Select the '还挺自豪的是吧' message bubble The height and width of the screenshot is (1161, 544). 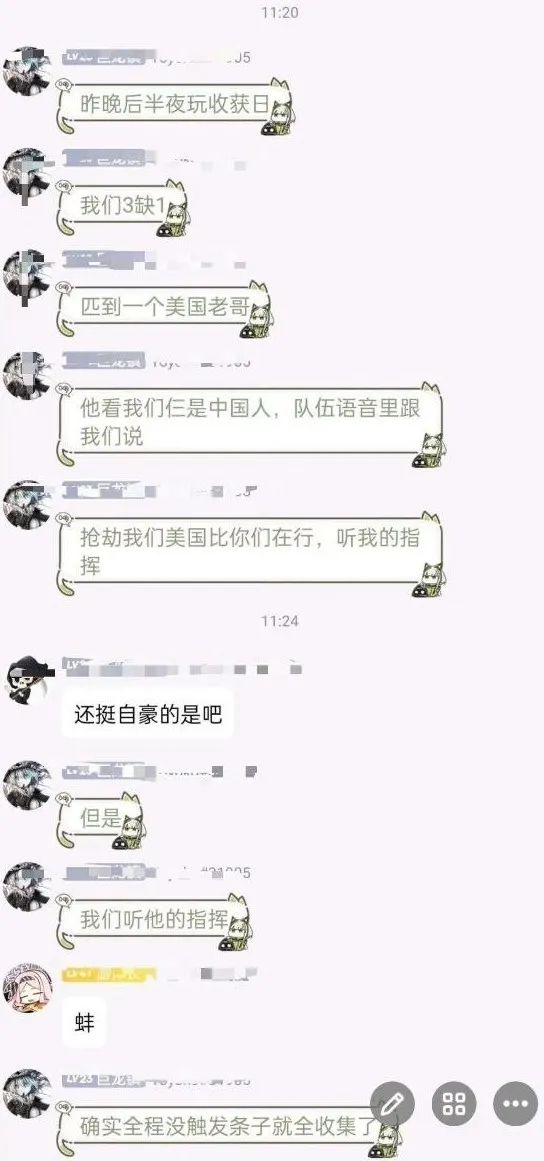click(147, 713)
